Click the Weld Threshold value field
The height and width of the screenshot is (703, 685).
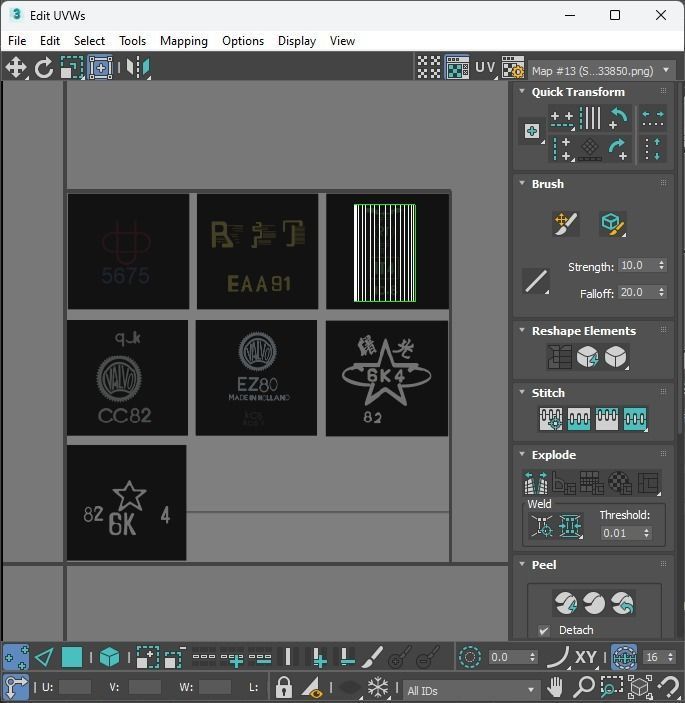[621, 533]
